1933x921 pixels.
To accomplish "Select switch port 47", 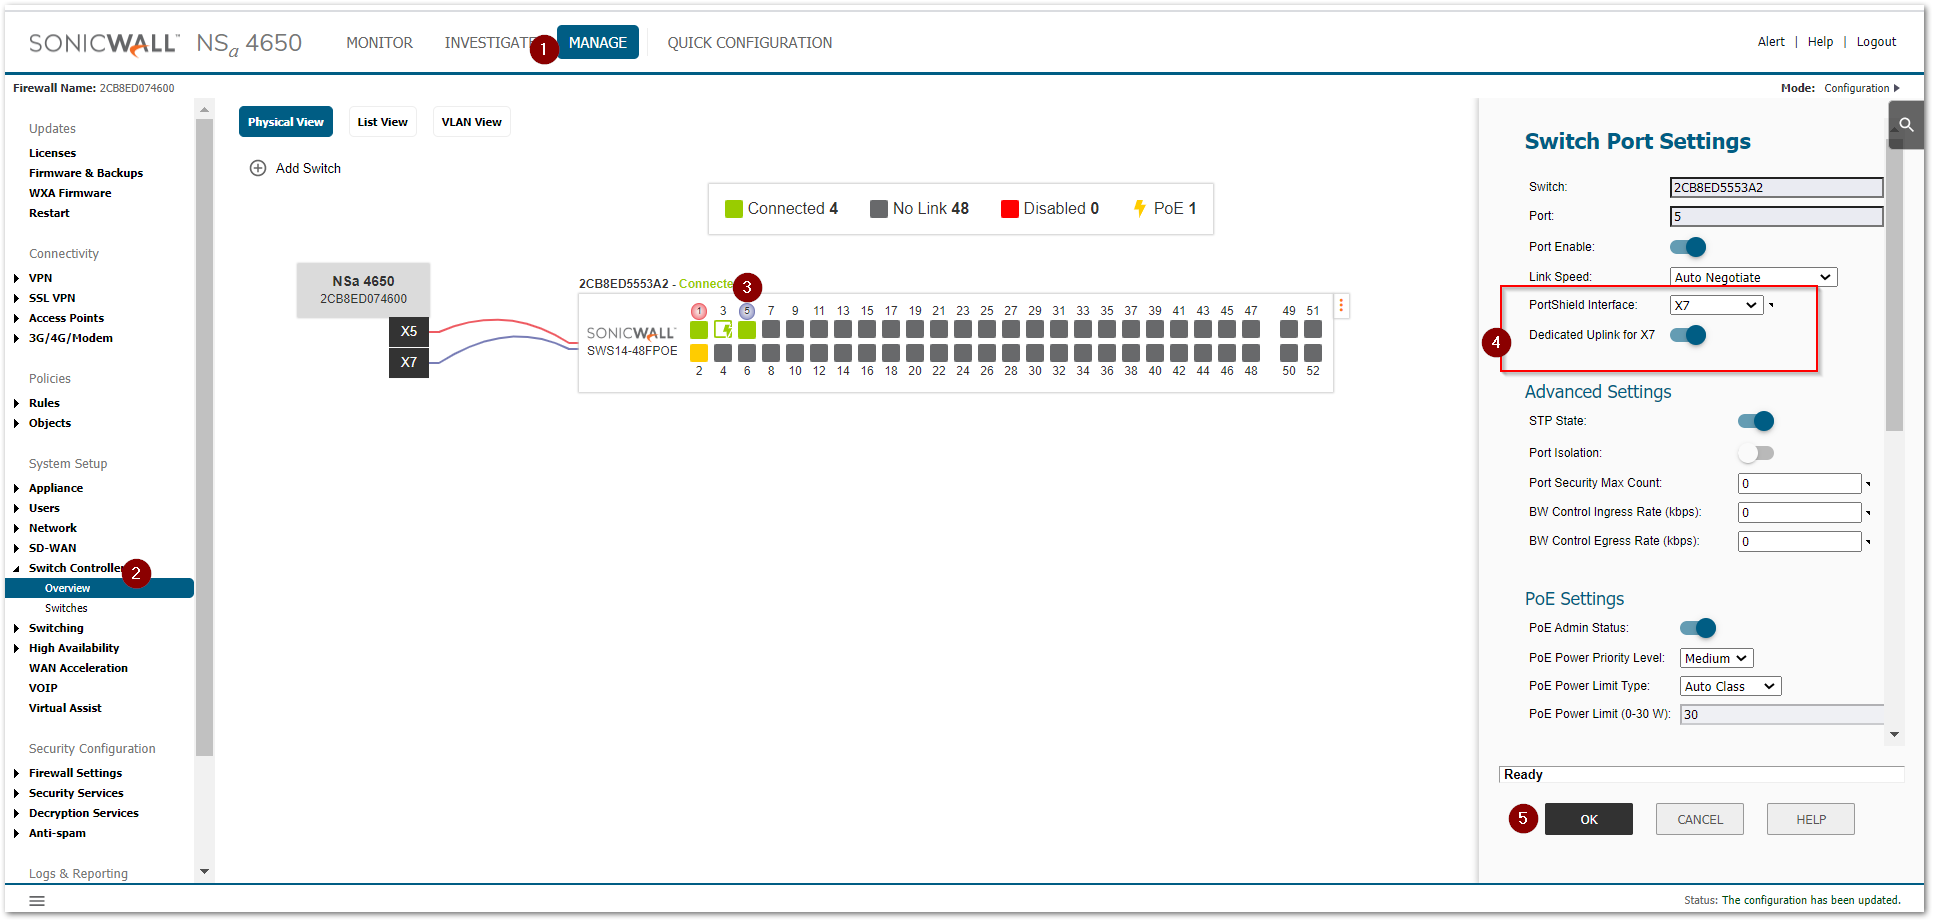I will (x=1251, y=329).
